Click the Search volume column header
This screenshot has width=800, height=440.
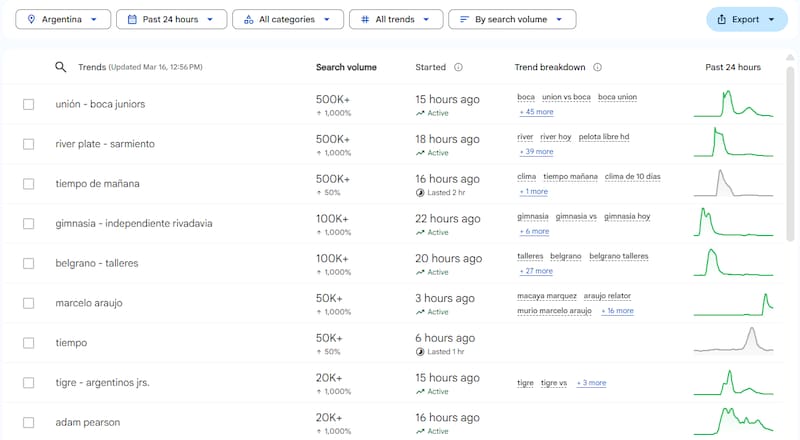(x=346, y=67)
